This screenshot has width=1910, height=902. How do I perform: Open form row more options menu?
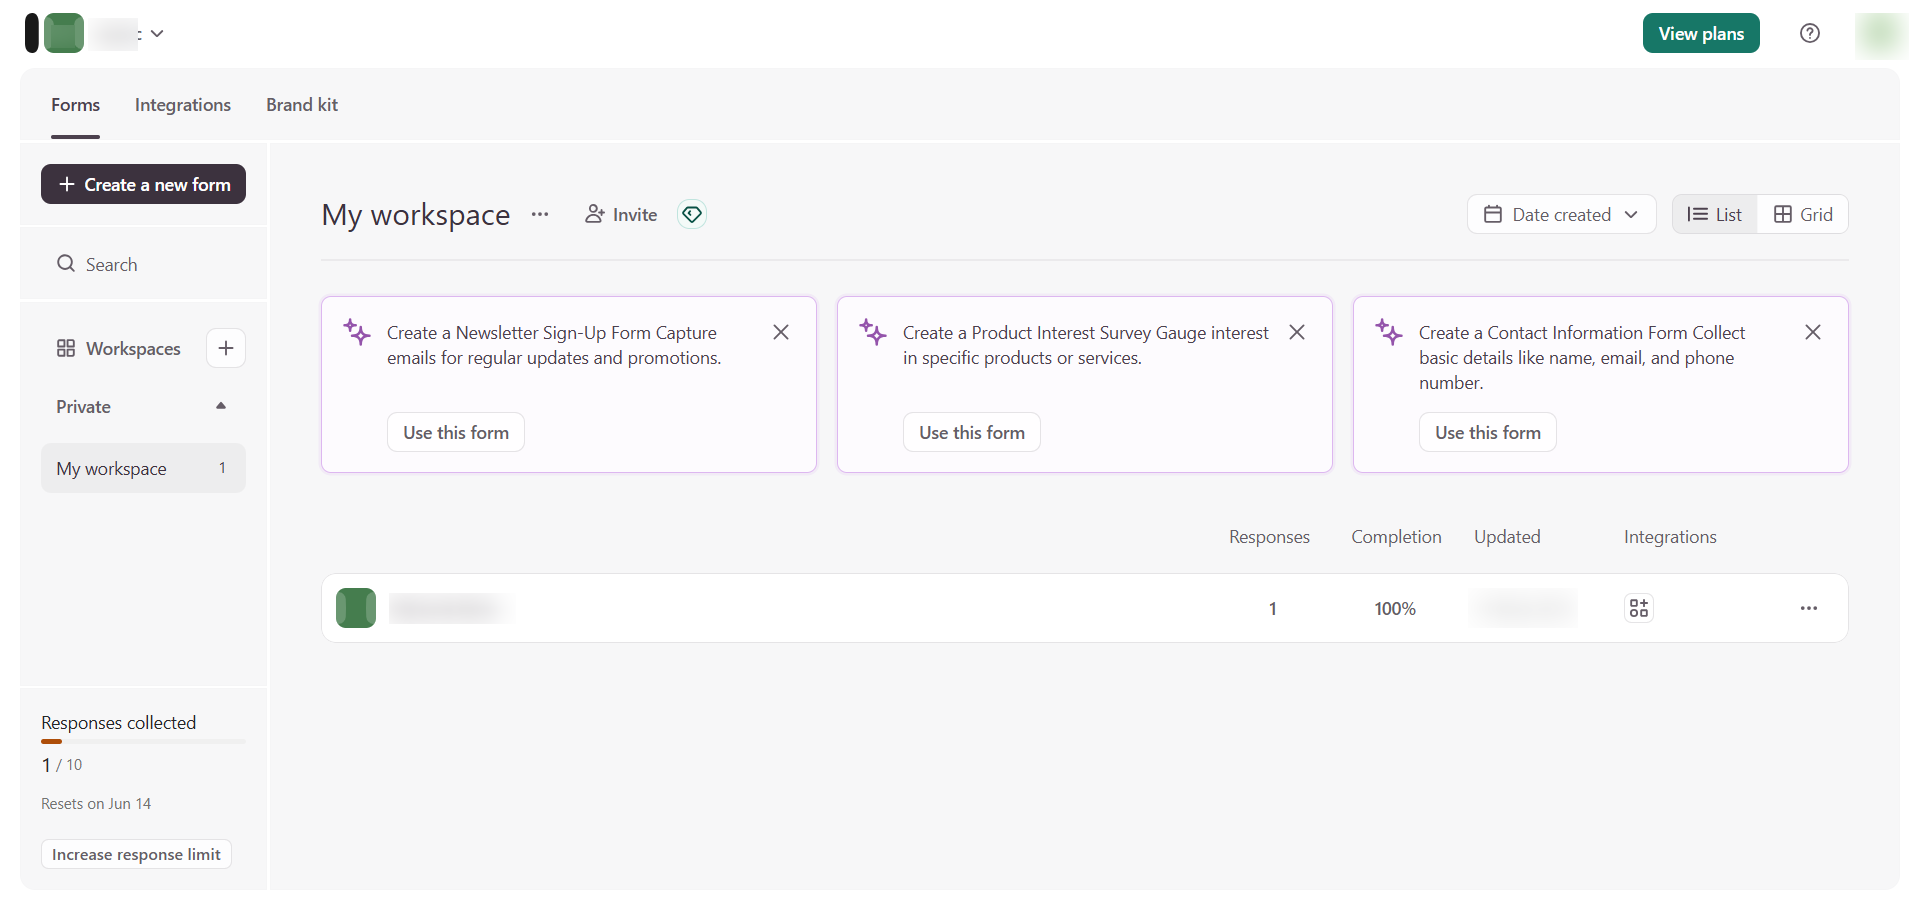pyautogui.click(x=1808, y=608)
